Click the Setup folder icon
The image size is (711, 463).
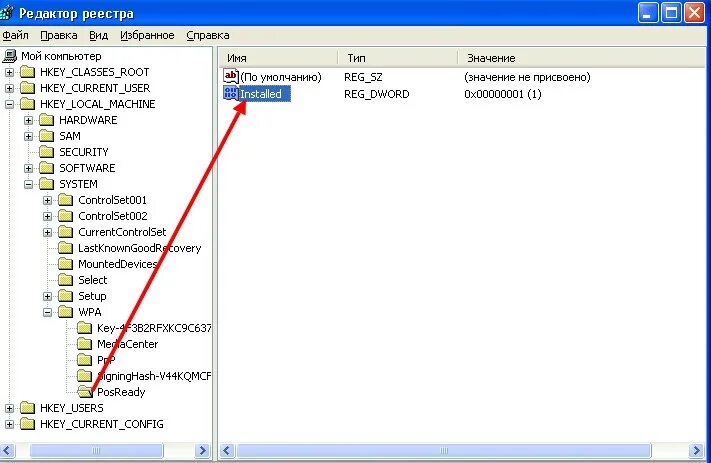tap(66, 296)
